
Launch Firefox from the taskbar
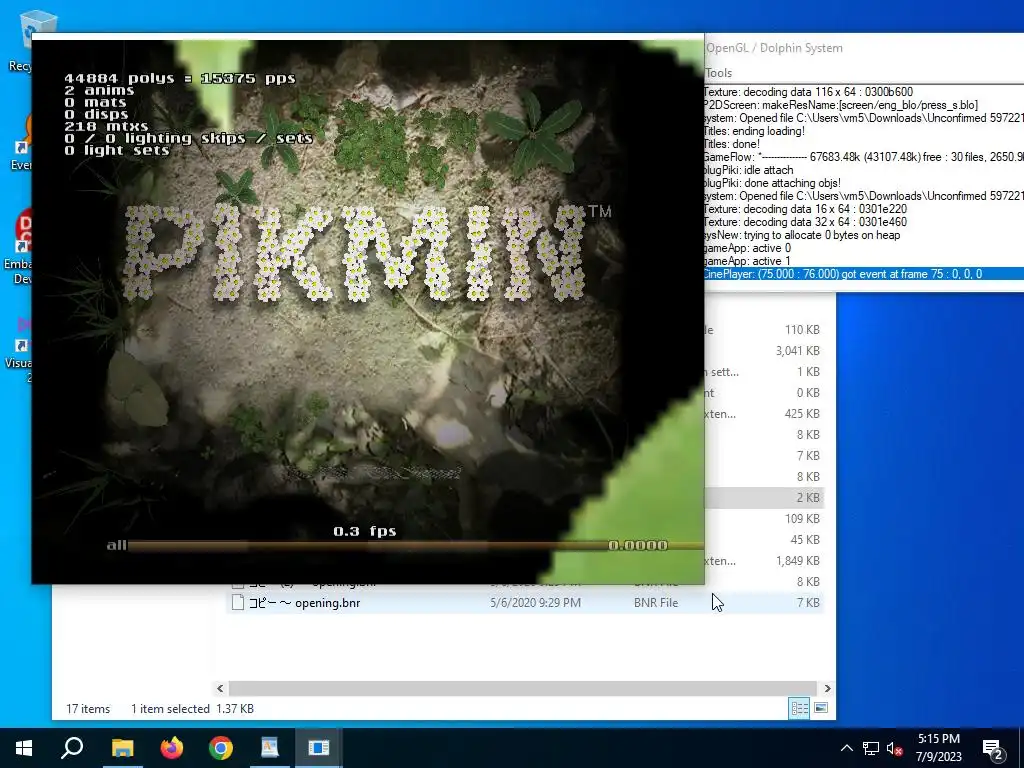click(172, 748)
